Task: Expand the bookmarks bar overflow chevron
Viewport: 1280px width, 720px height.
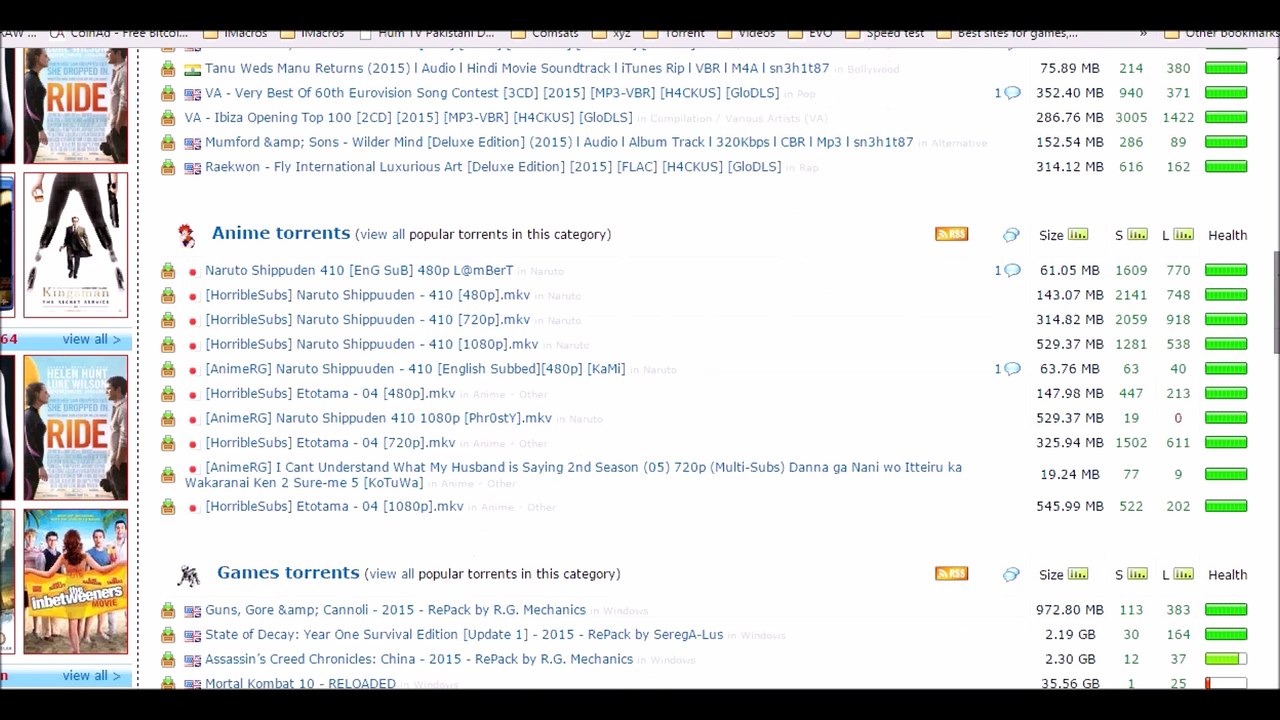Action: tap(1143, 33)
